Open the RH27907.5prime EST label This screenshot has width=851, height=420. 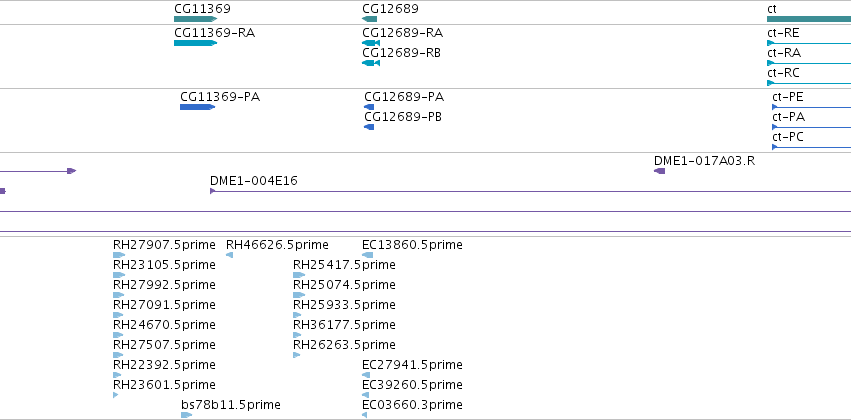(164, 245)
